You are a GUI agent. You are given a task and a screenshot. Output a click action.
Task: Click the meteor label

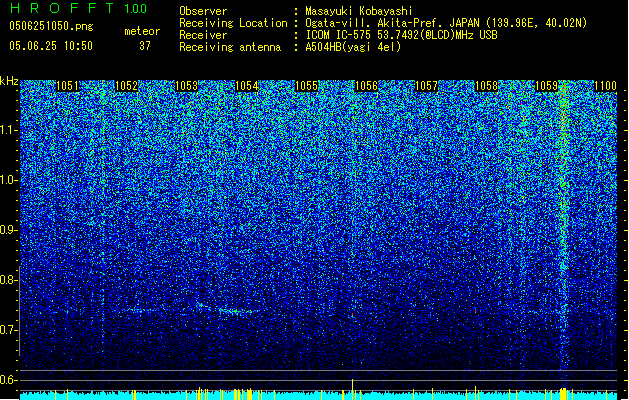coord(142,31)
